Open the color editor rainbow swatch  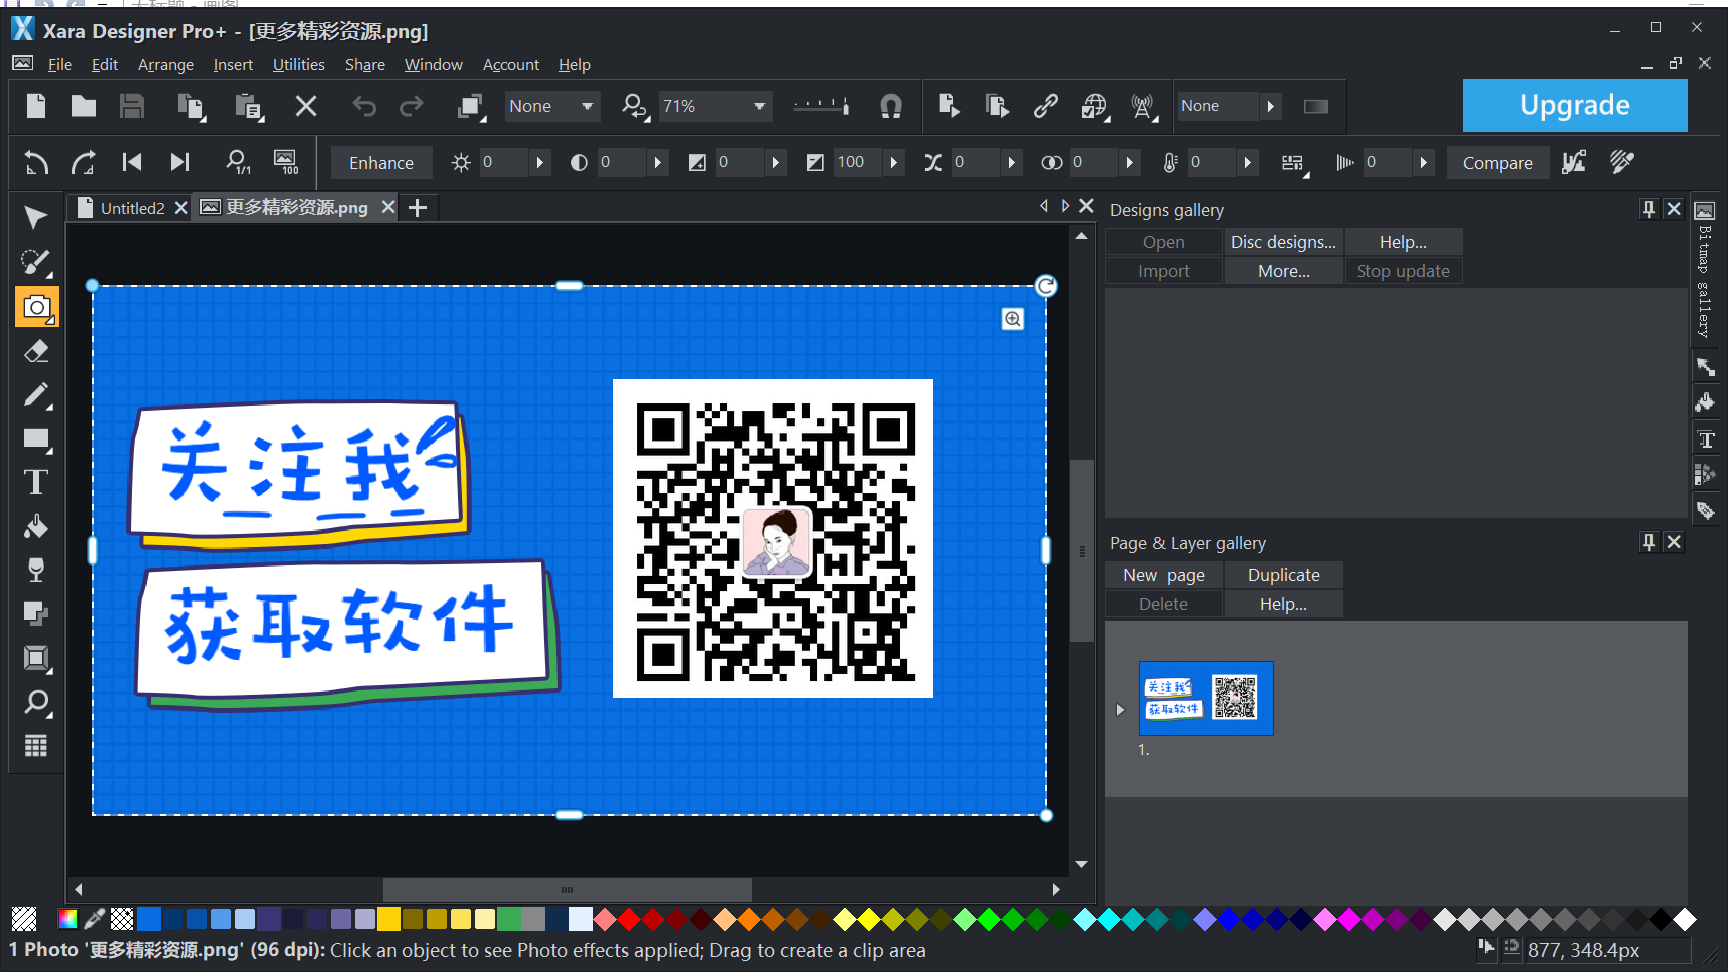click(68, 919)
